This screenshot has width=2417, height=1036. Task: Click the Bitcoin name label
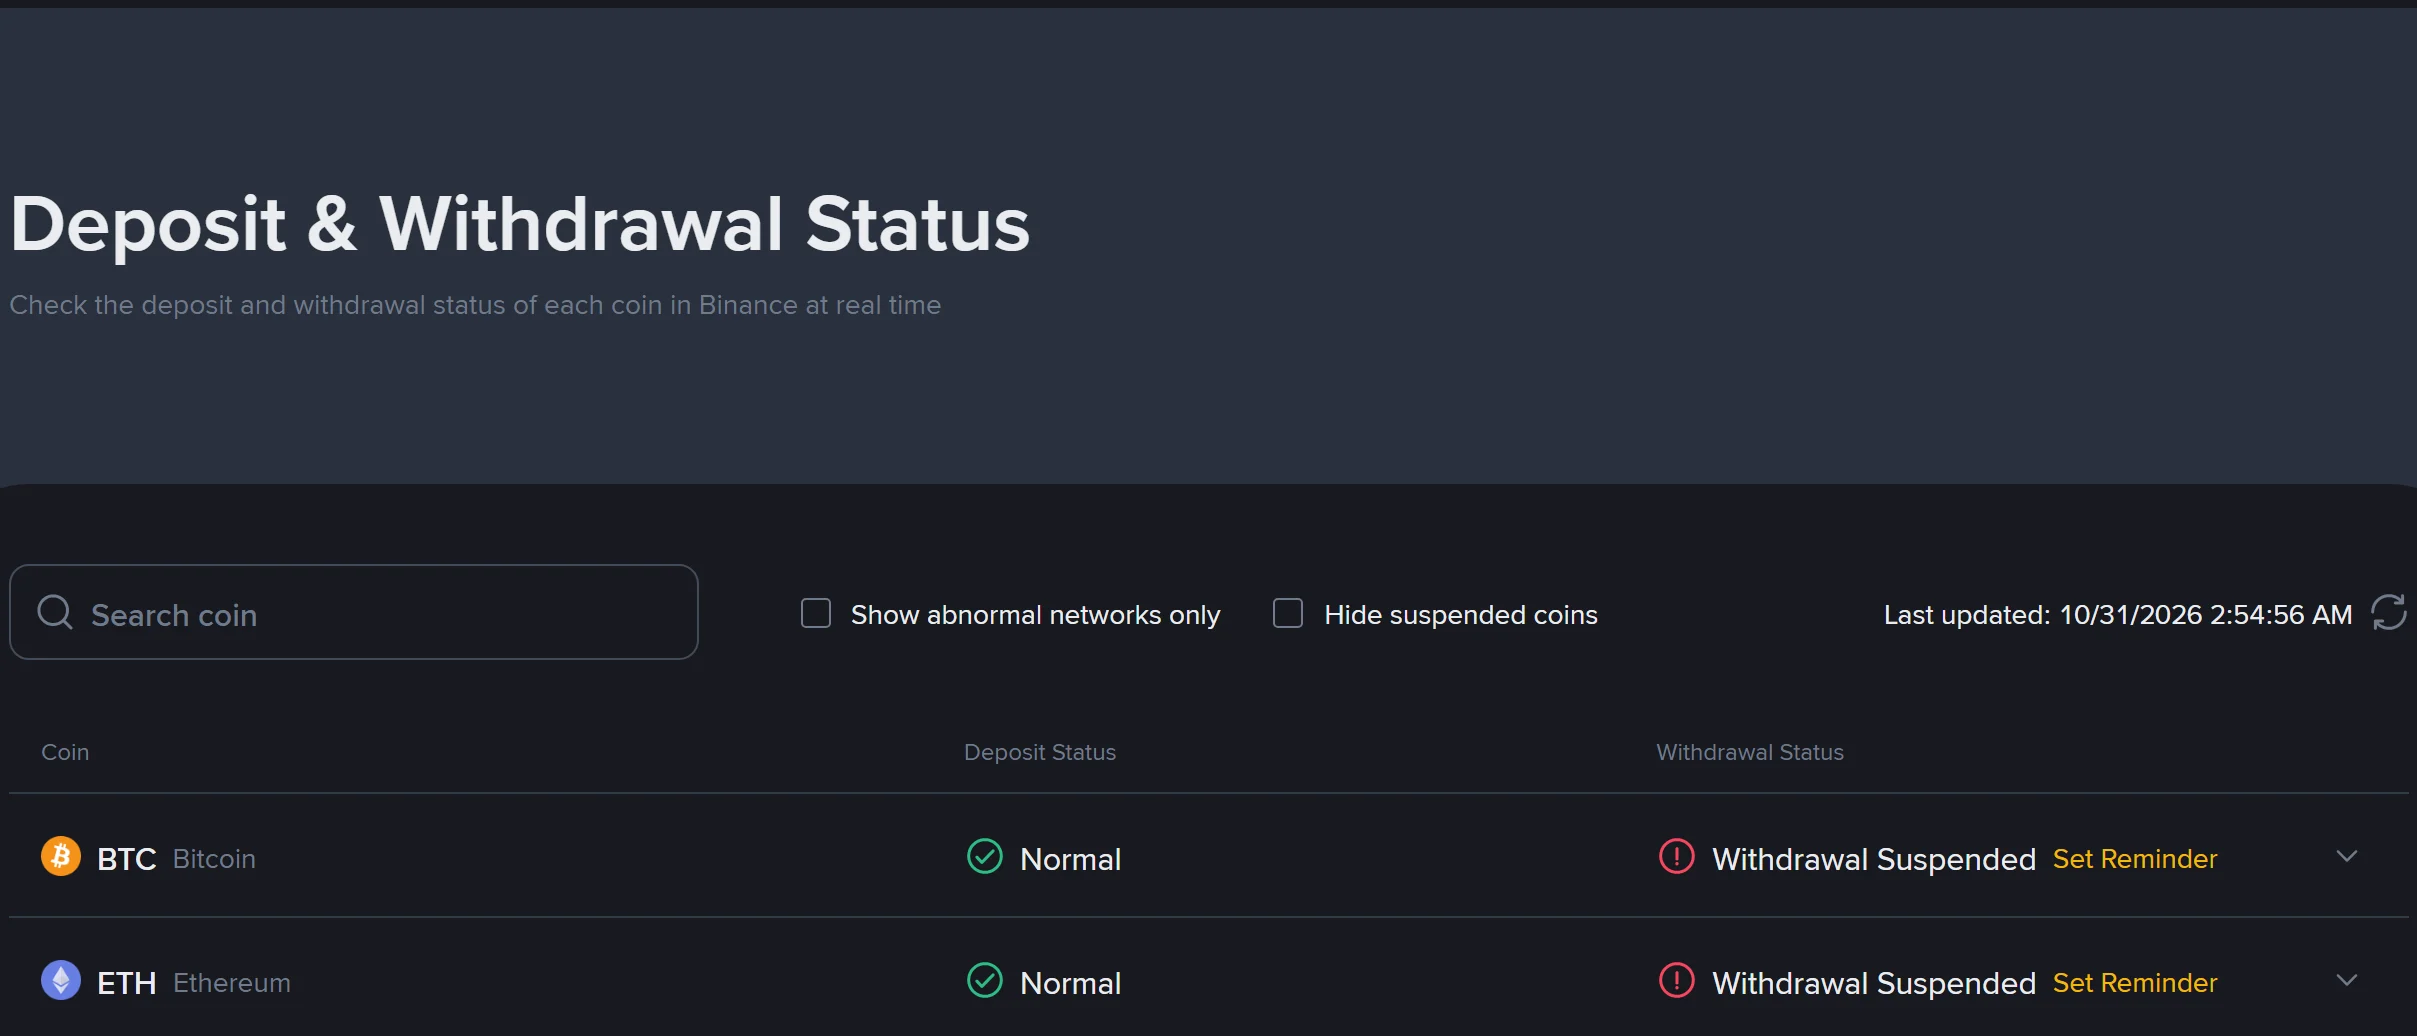point(214,859)
